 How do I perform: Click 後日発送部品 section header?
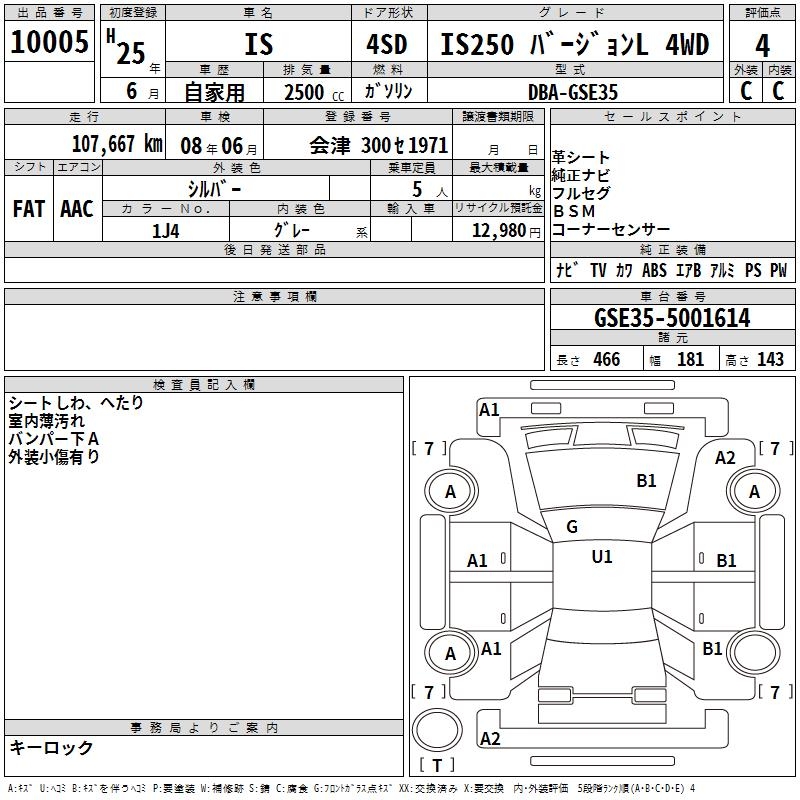[274, 249]
